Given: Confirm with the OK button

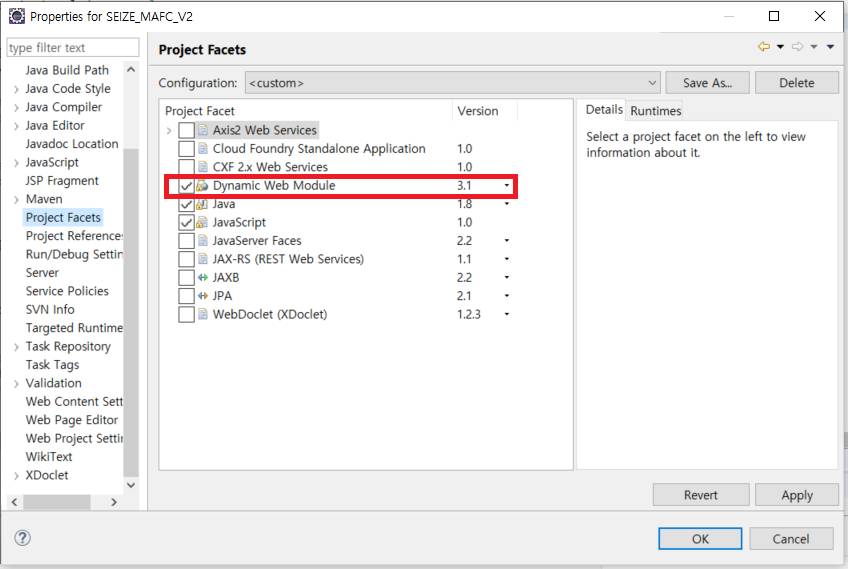Looking at the screenshot, I should click(x=700, y=539).
